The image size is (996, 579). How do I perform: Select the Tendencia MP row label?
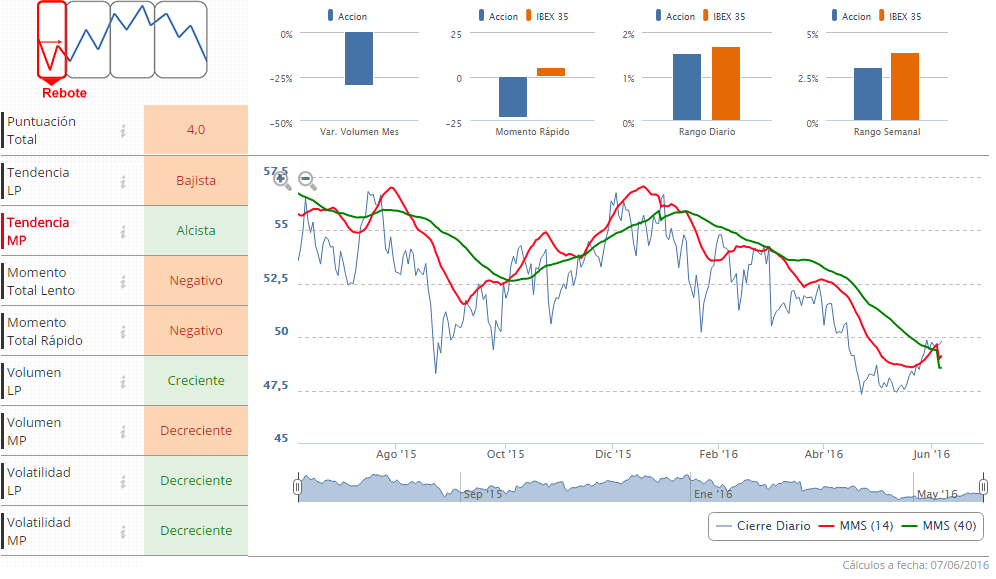tap(38, 231)
